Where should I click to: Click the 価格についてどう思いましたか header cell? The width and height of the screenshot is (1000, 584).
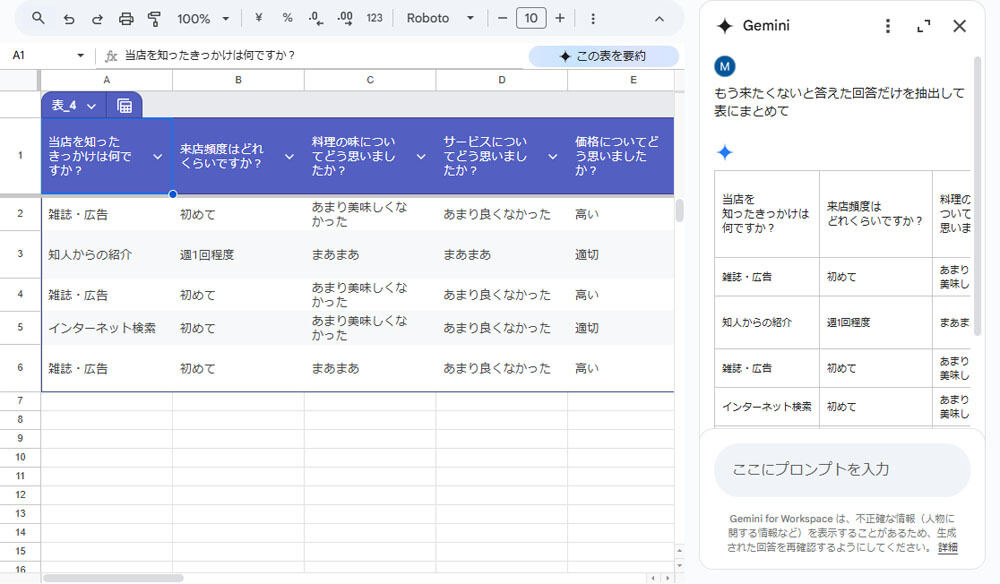tap(621, 156)
